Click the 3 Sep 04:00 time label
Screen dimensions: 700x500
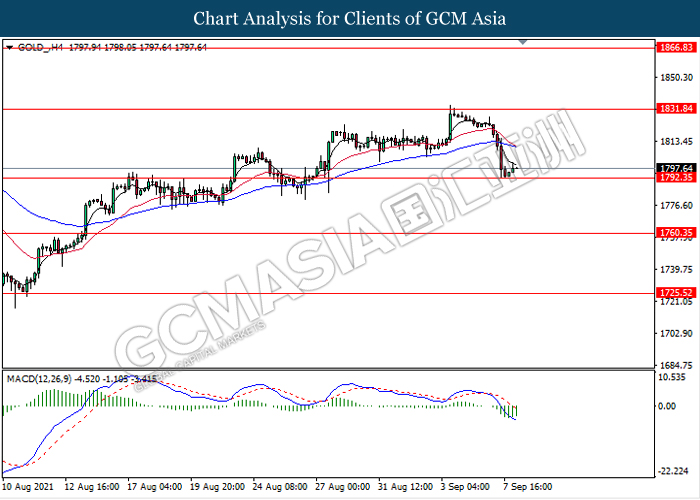pos(465,487)
